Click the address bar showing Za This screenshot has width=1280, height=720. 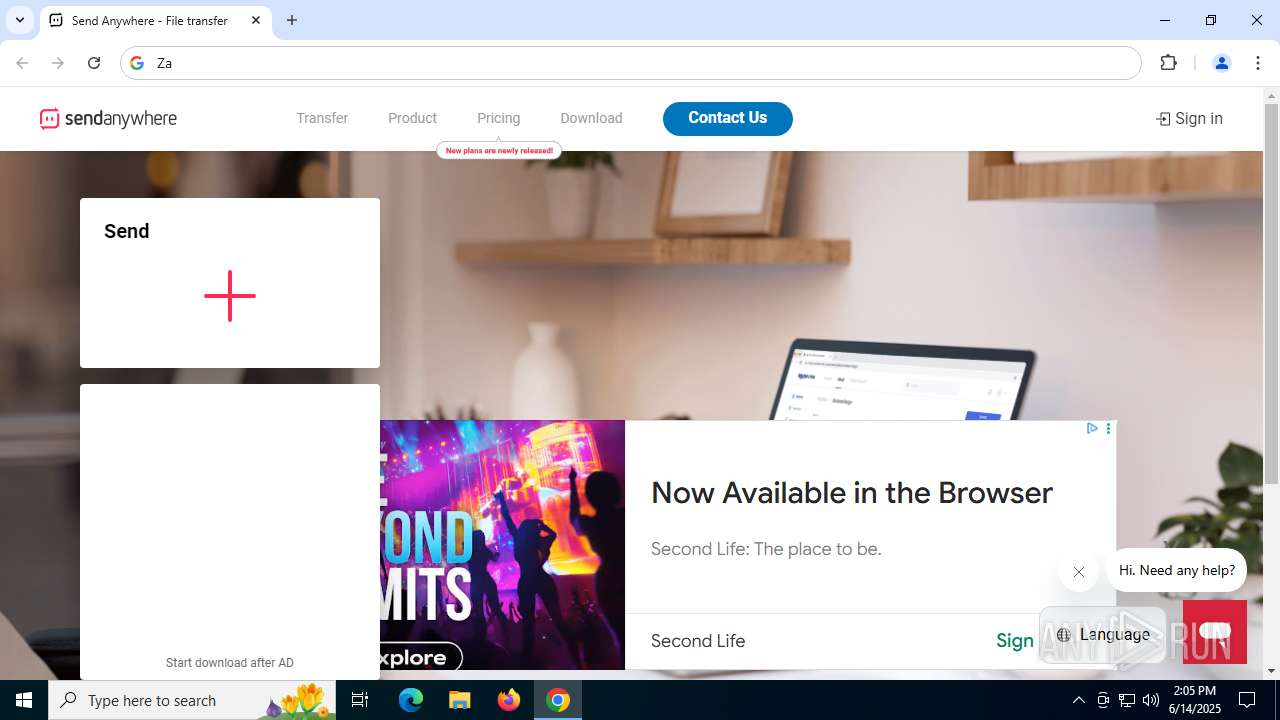coord(630,63)
